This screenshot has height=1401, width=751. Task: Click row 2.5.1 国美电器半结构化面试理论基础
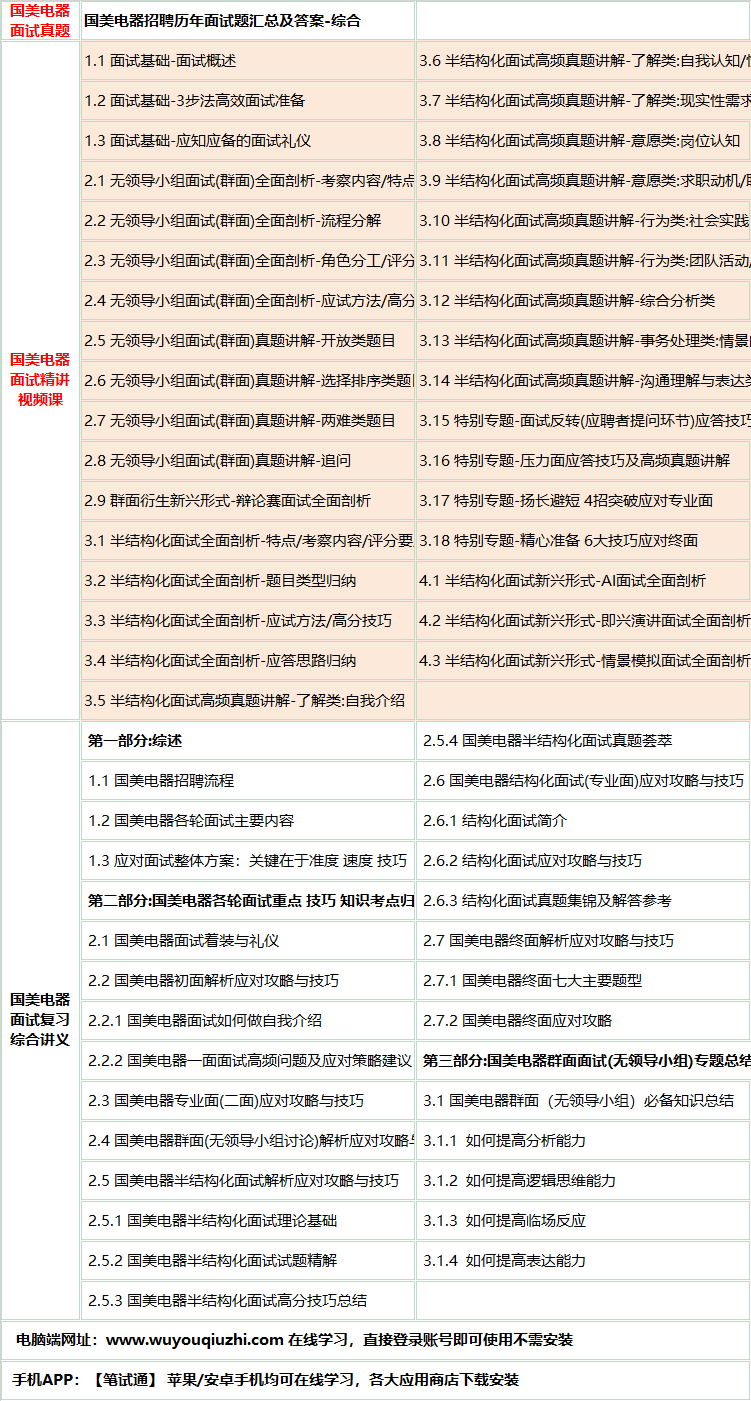tap(248, 1220)
